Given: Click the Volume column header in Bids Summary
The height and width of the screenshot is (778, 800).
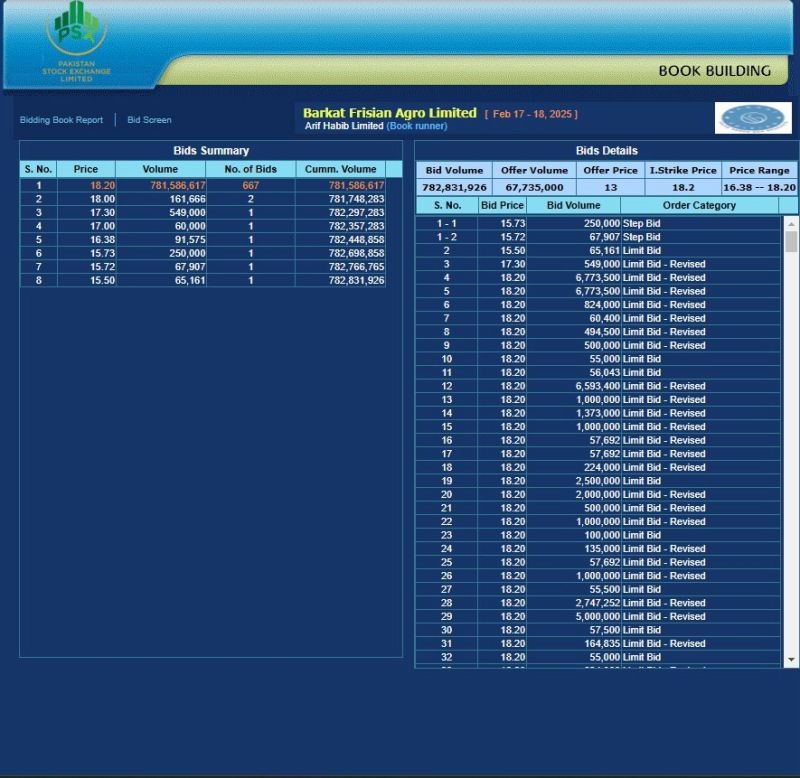Looking at the screenshot, I should click(x=160, y=169).
